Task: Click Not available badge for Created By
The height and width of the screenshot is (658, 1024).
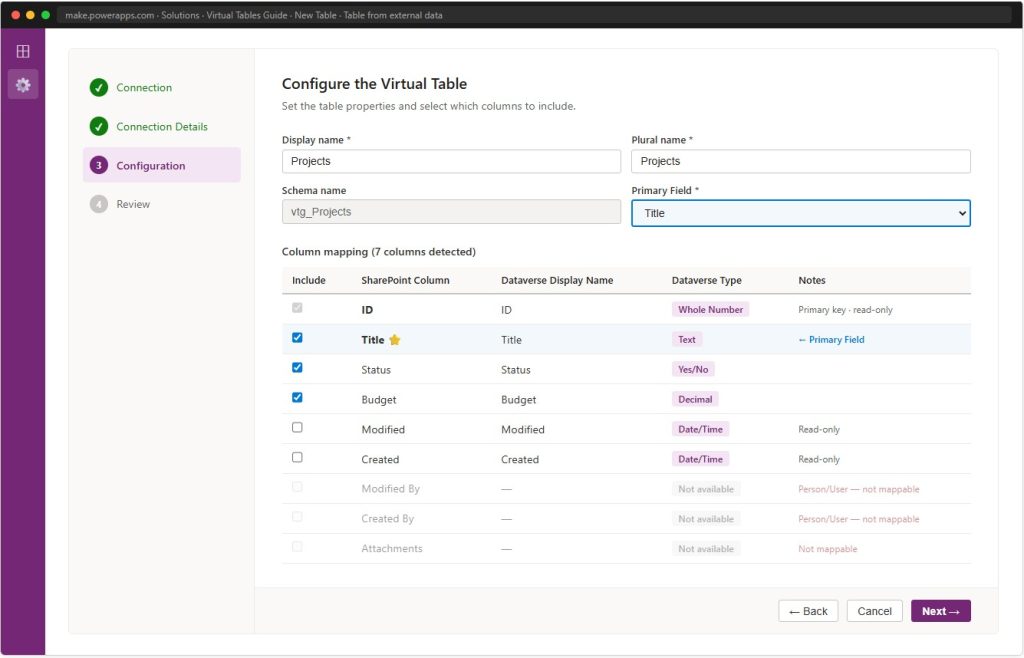Action: (x=705, y=519)
